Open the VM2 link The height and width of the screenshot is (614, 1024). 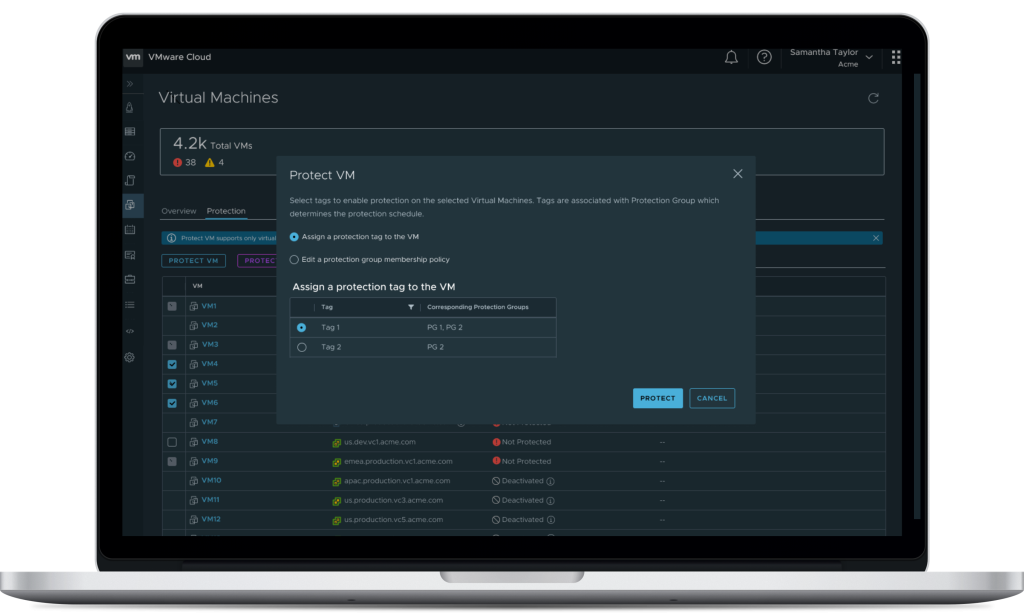coord(210,325)
